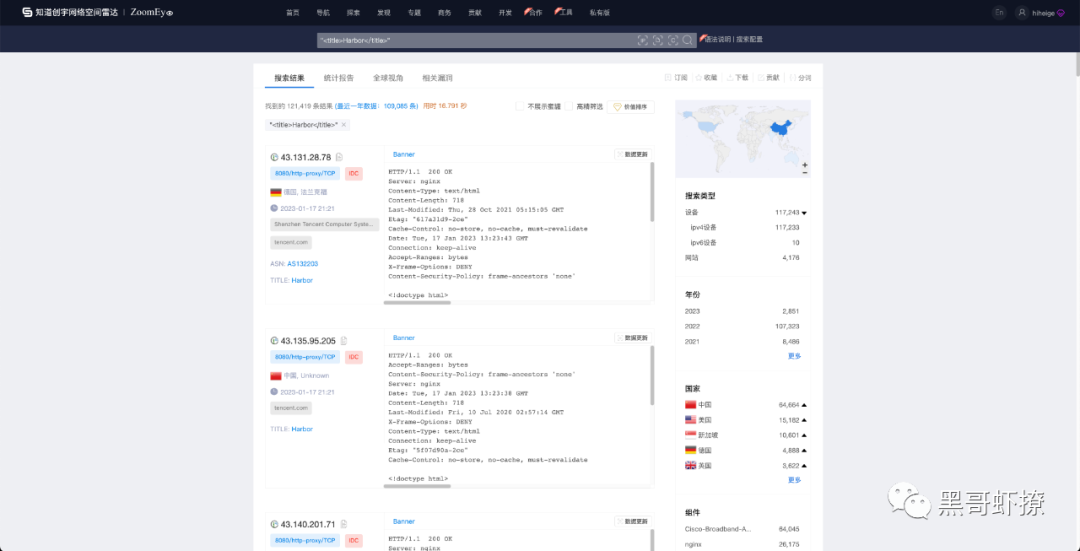Open 工具 in top navigation
Screen dimensions: 1080x551
pos(565,12)
